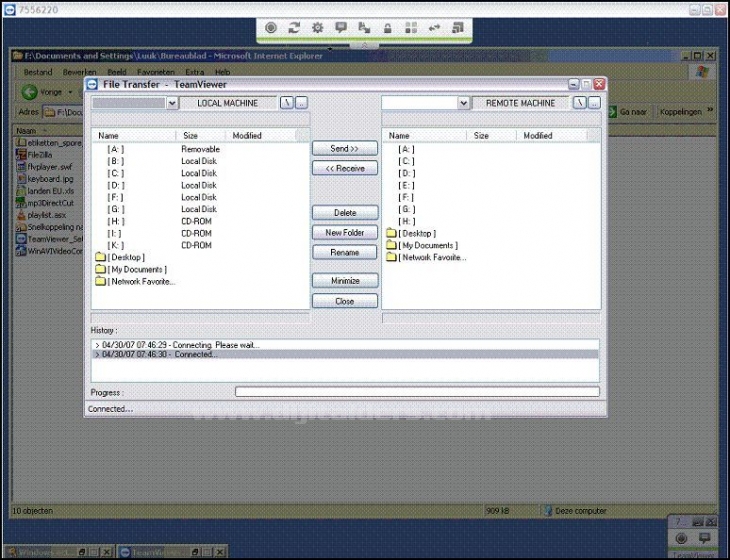Screen dimensions: 730x560
Task: Go up one level on remote machine
Action: [594, 103]
